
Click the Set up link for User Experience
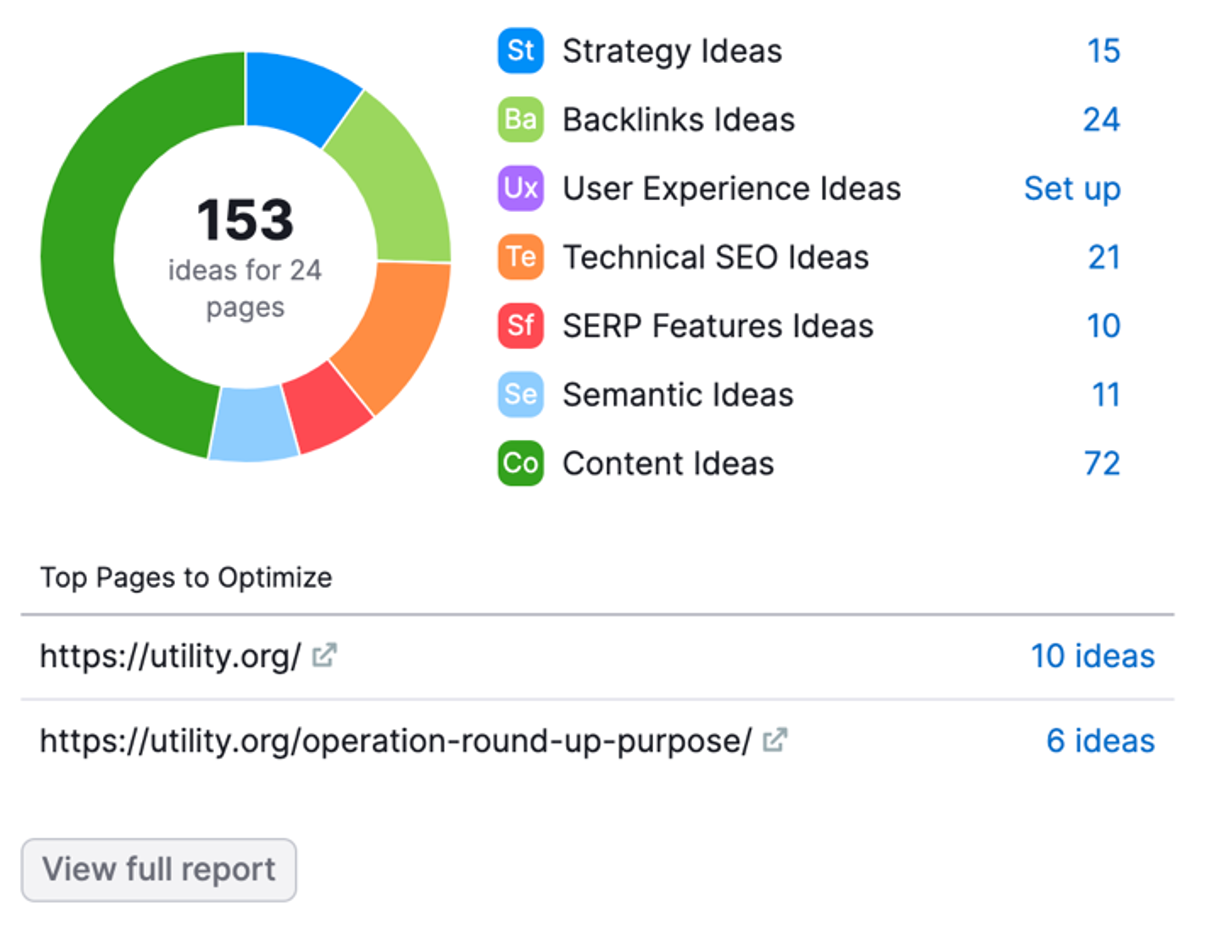click(x=1072, y=189)
